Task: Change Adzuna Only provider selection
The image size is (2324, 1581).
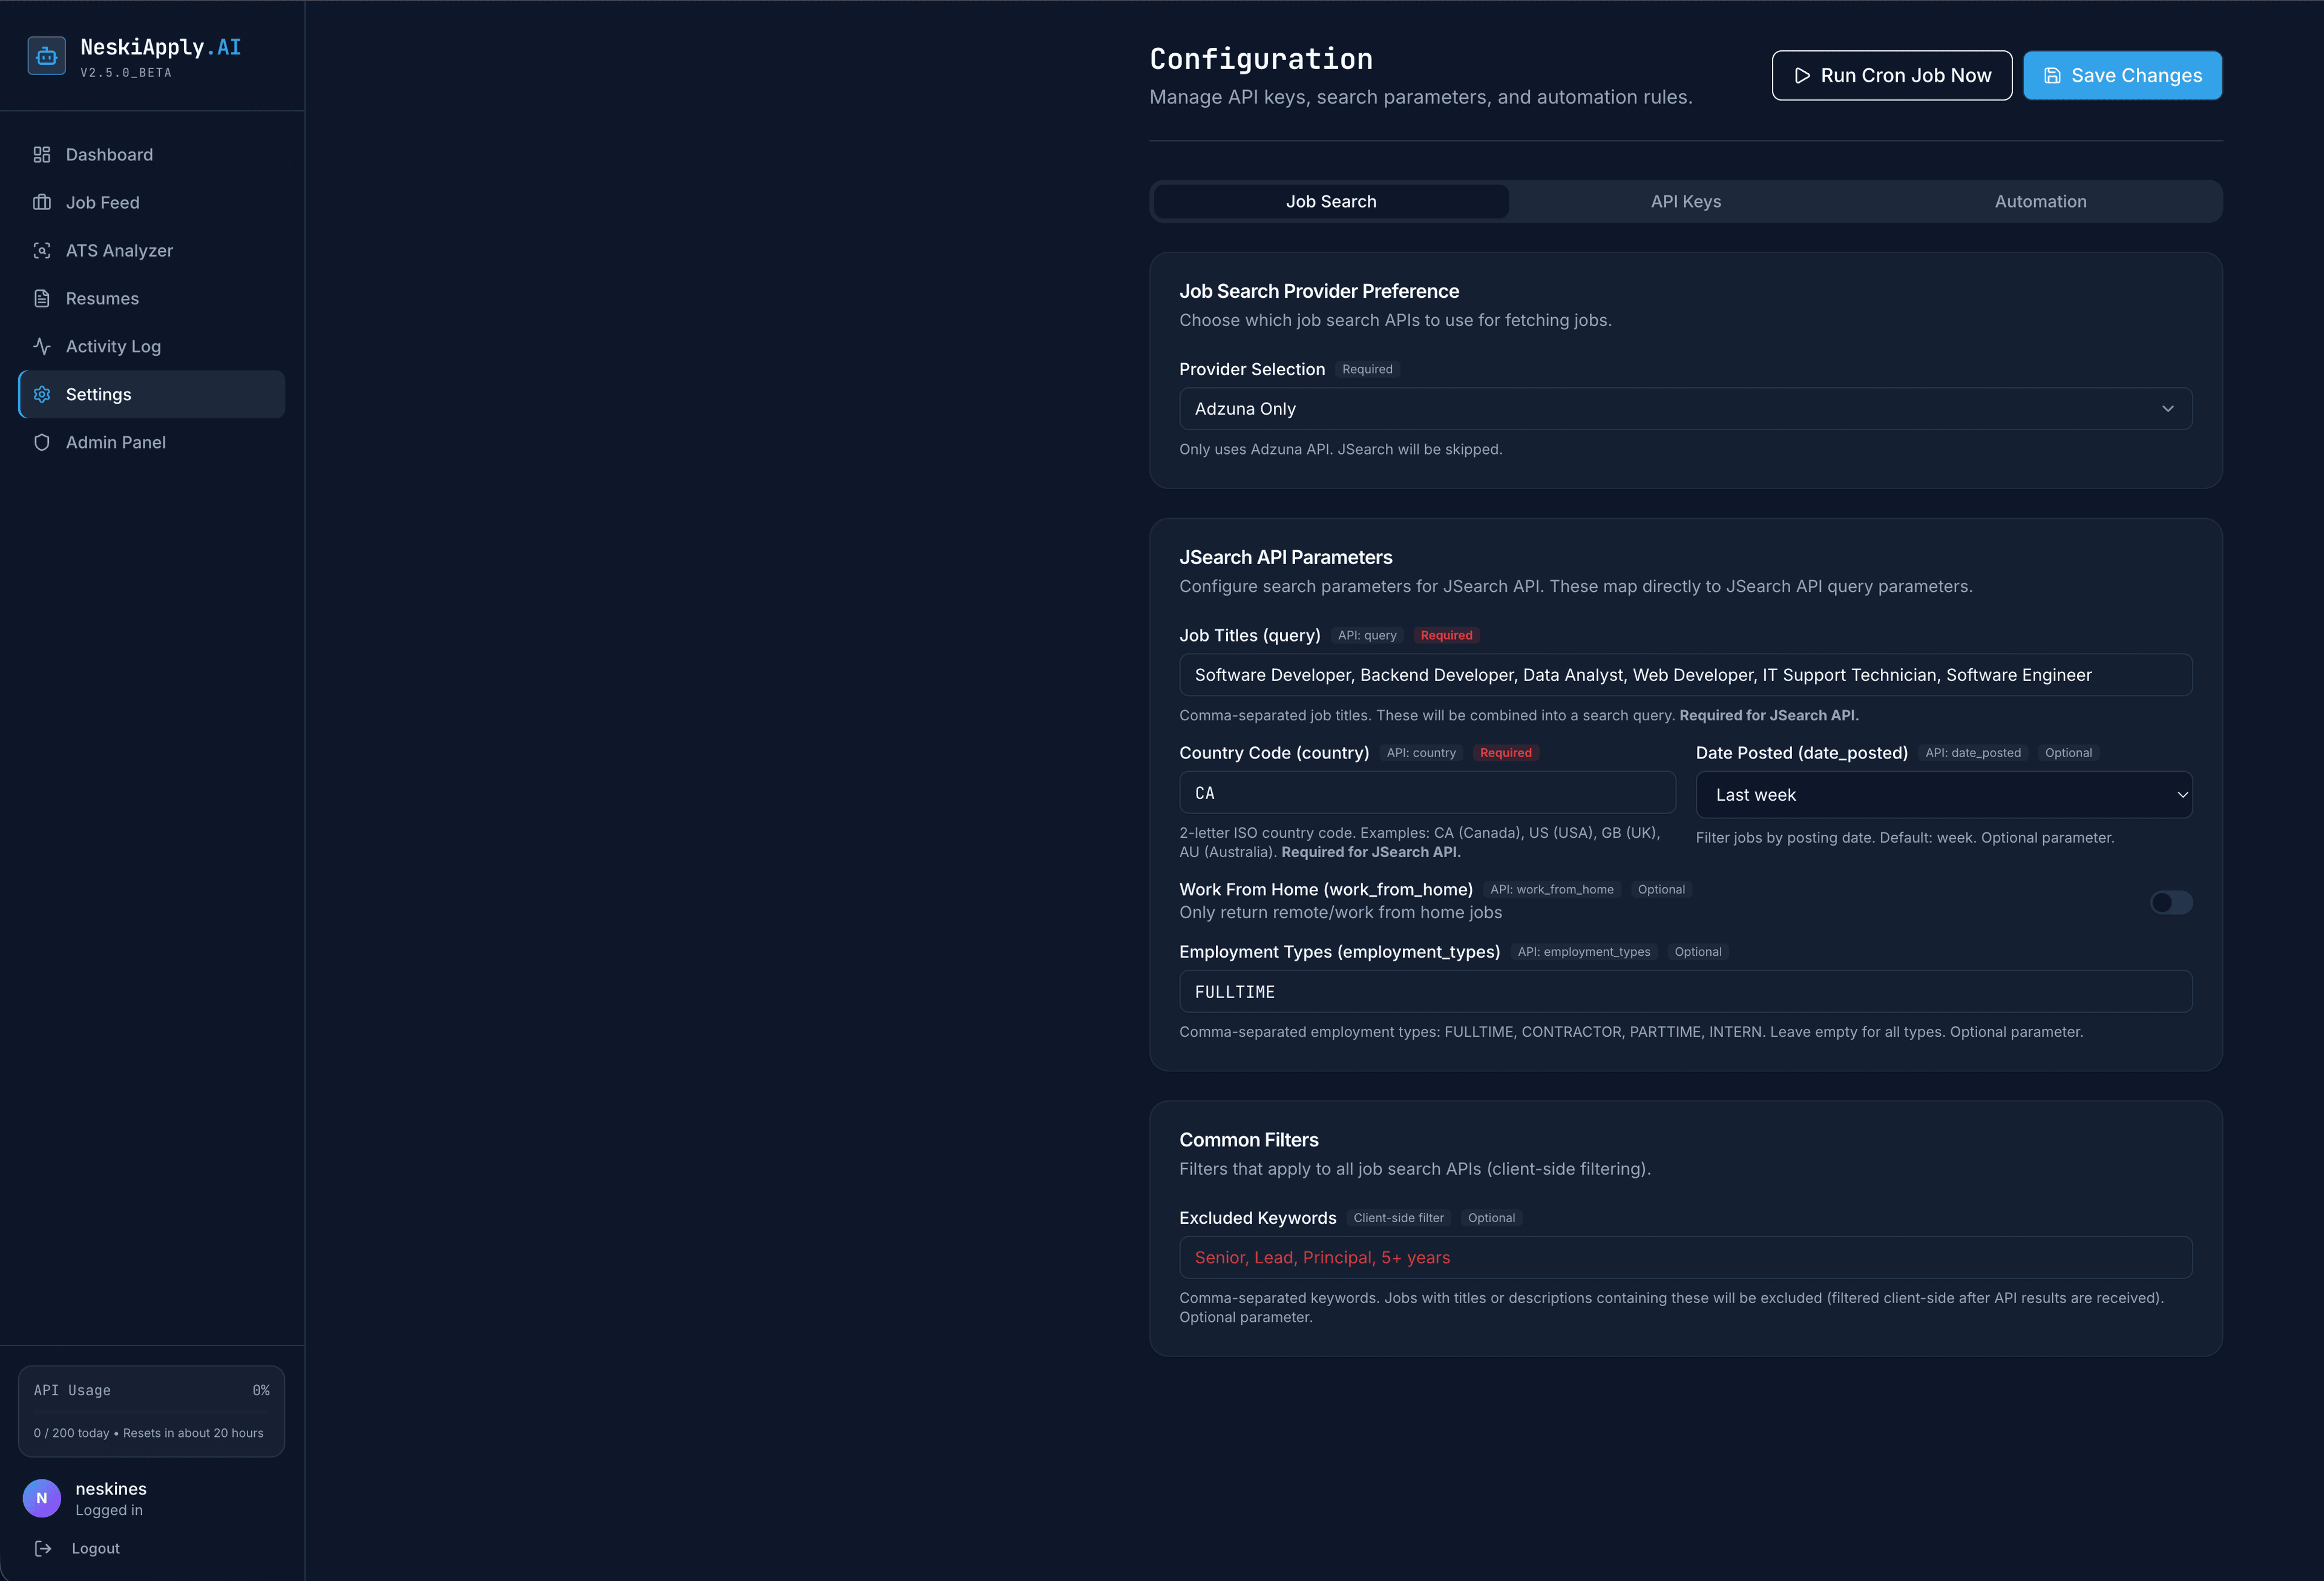Action: (1685, 408)
